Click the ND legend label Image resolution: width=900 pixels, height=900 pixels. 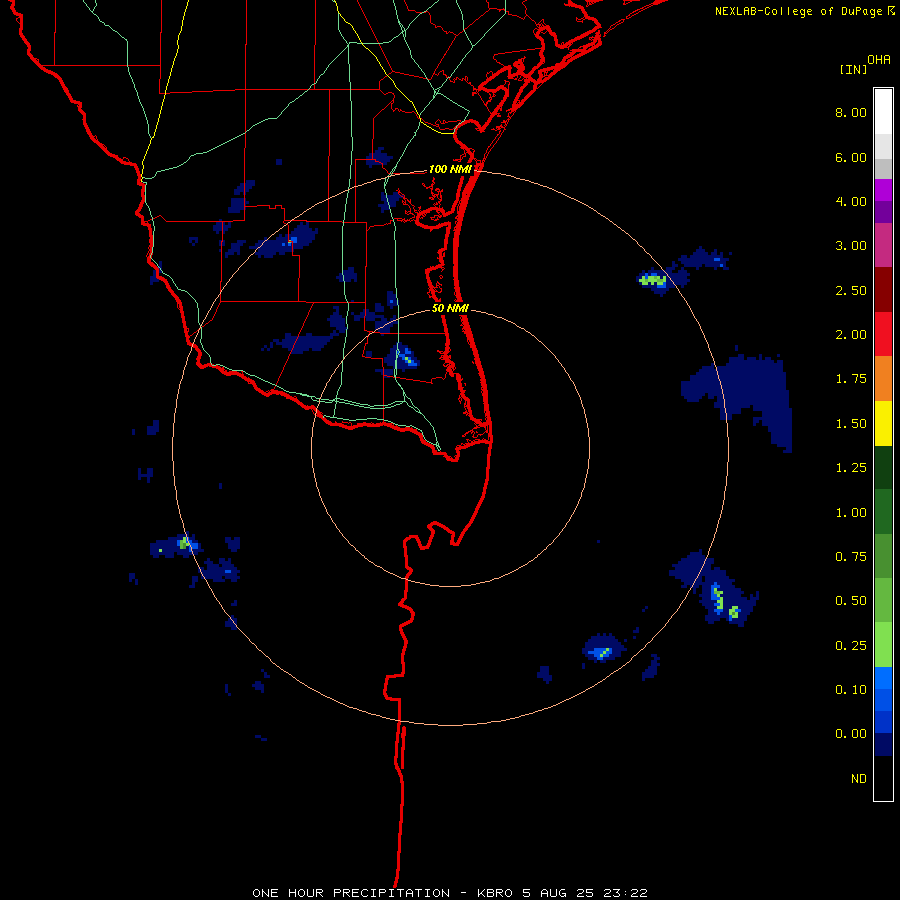(x=859, y=779)
